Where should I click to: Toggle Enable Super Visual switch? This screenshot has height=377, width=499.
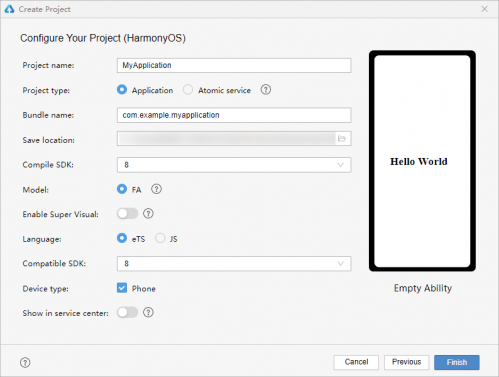(127, 214)
